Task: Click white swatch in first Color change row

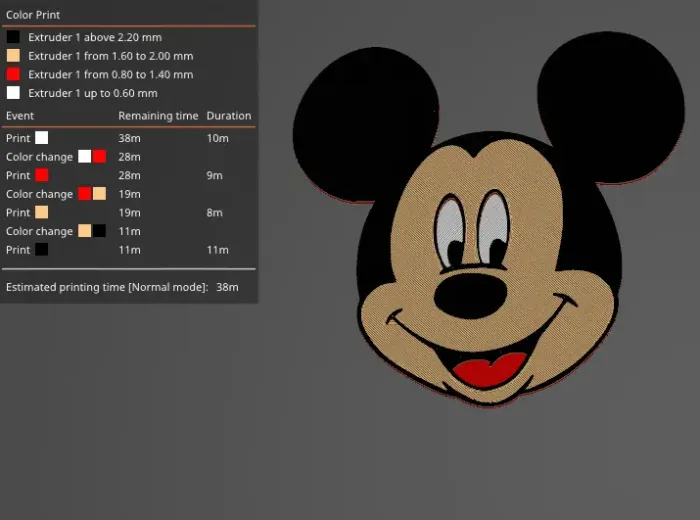Action: pyautogui.click(x=84, y=156)
